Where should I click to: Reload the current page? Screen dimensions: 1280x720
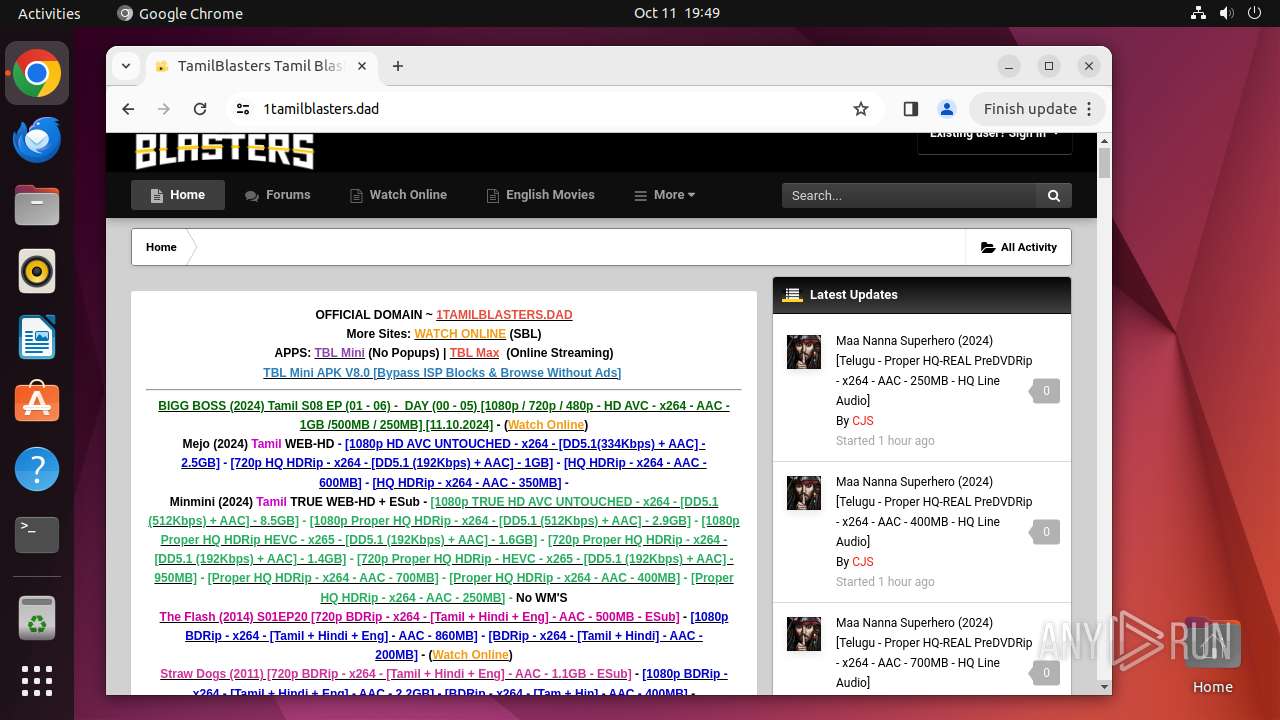[200, 109]
